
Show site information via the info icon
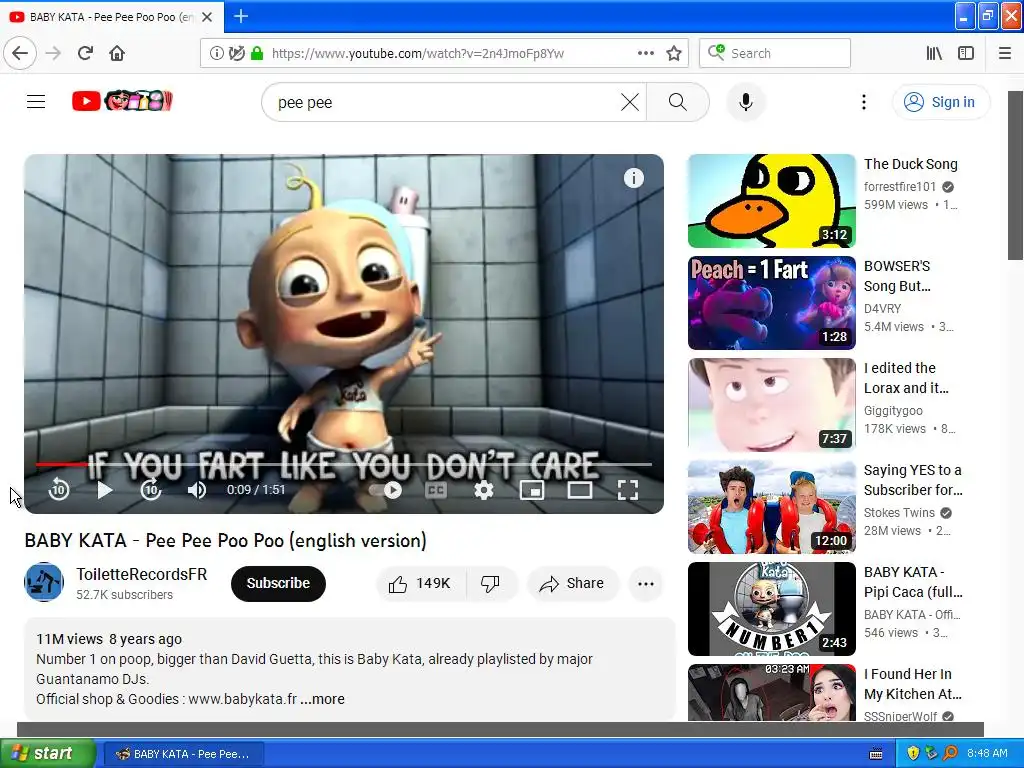[216, 53]
